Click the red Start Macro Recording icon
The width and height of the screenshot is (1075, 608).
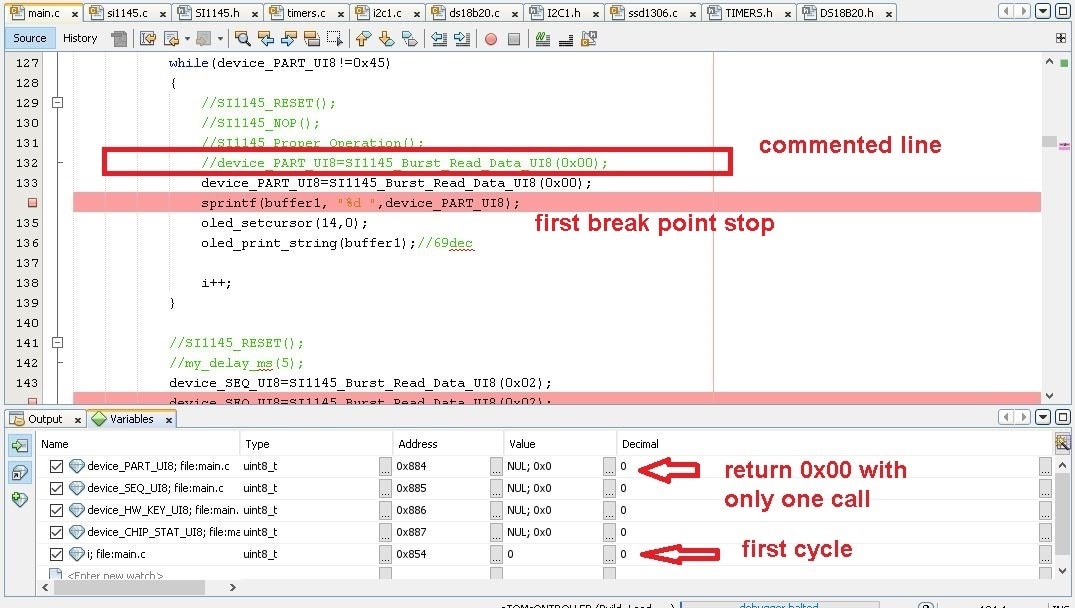tap(490, 39)
